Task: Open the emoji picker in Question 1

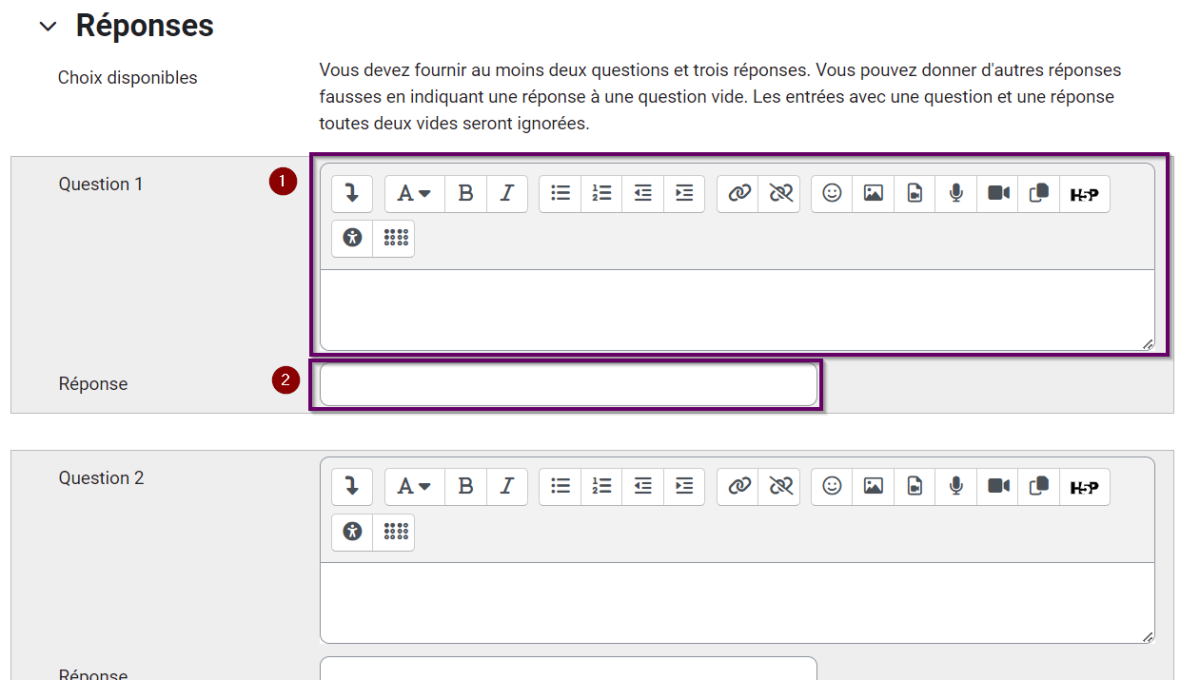Action: click(x=831, y=193)
